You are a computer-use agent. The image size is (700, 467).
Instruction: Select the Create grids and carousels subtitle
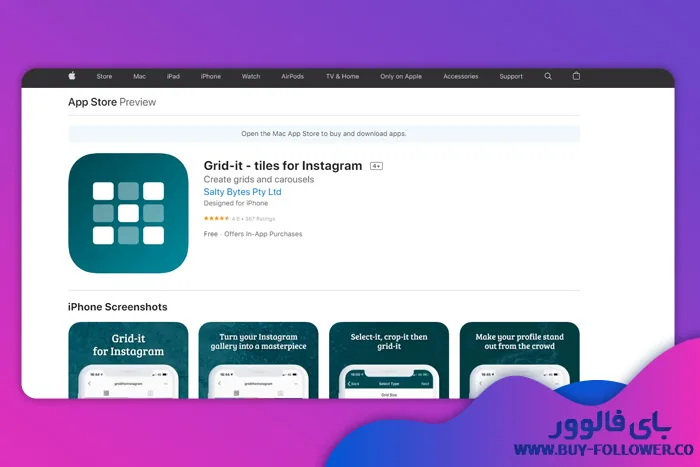[259, 179]
